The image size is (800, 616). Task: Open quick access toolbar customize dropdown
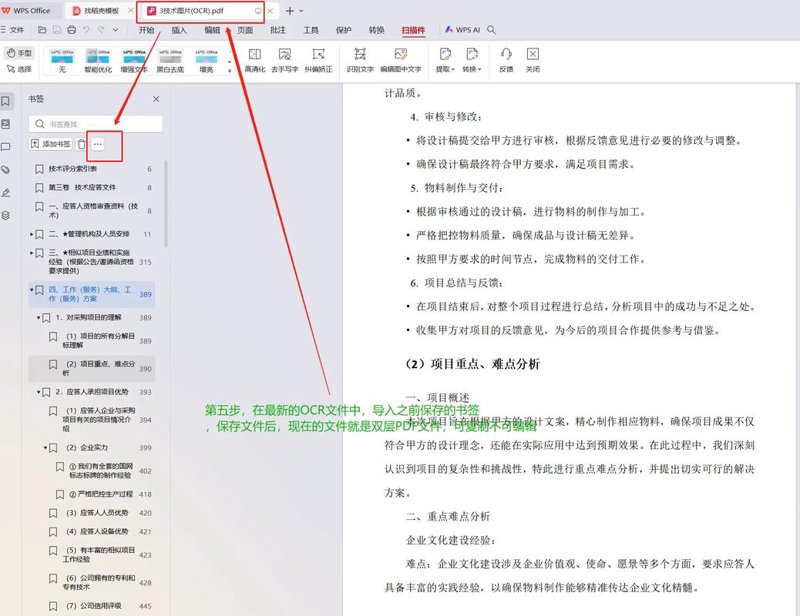[116, 30]
